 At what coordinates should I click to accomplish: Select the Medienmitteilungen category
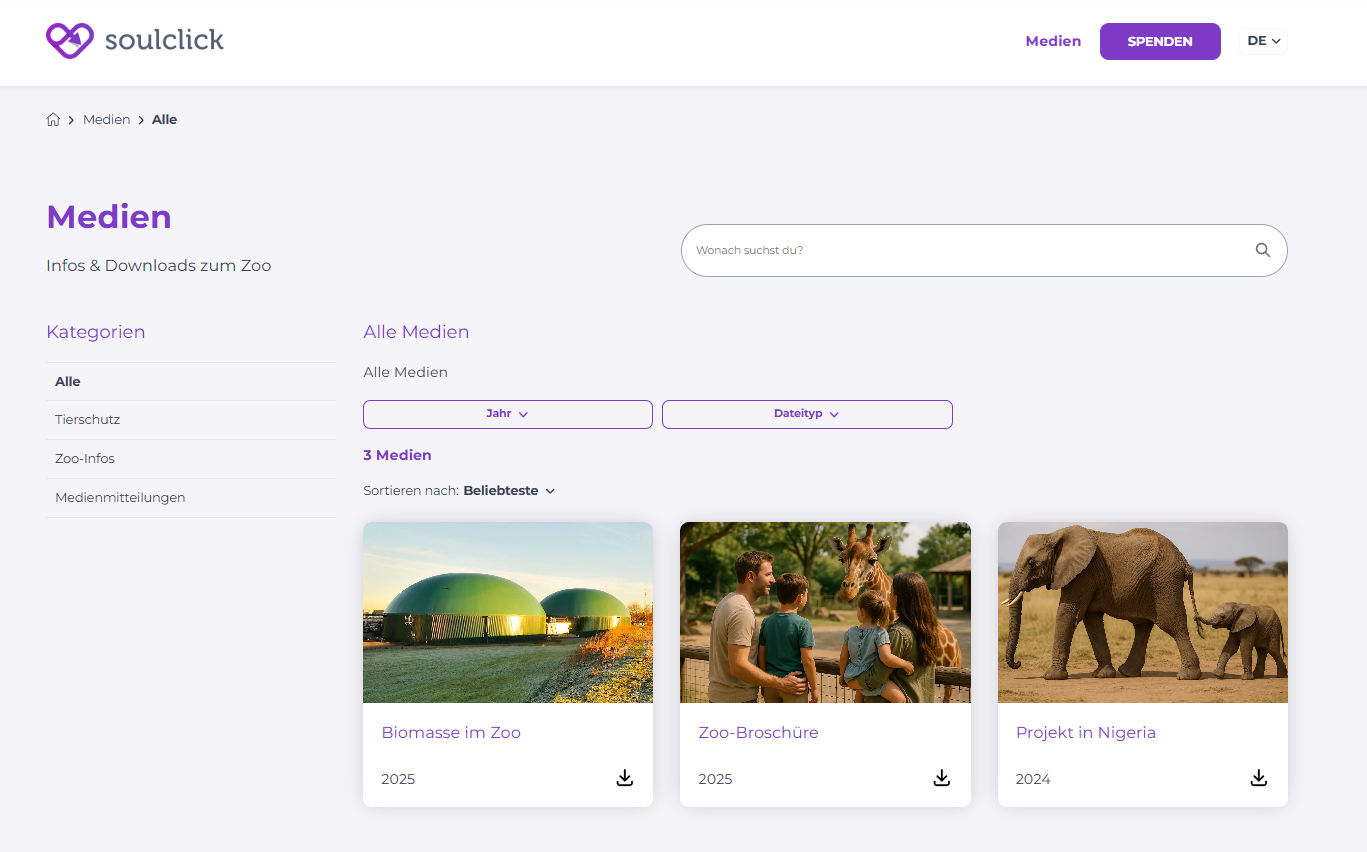coord(191,498)
